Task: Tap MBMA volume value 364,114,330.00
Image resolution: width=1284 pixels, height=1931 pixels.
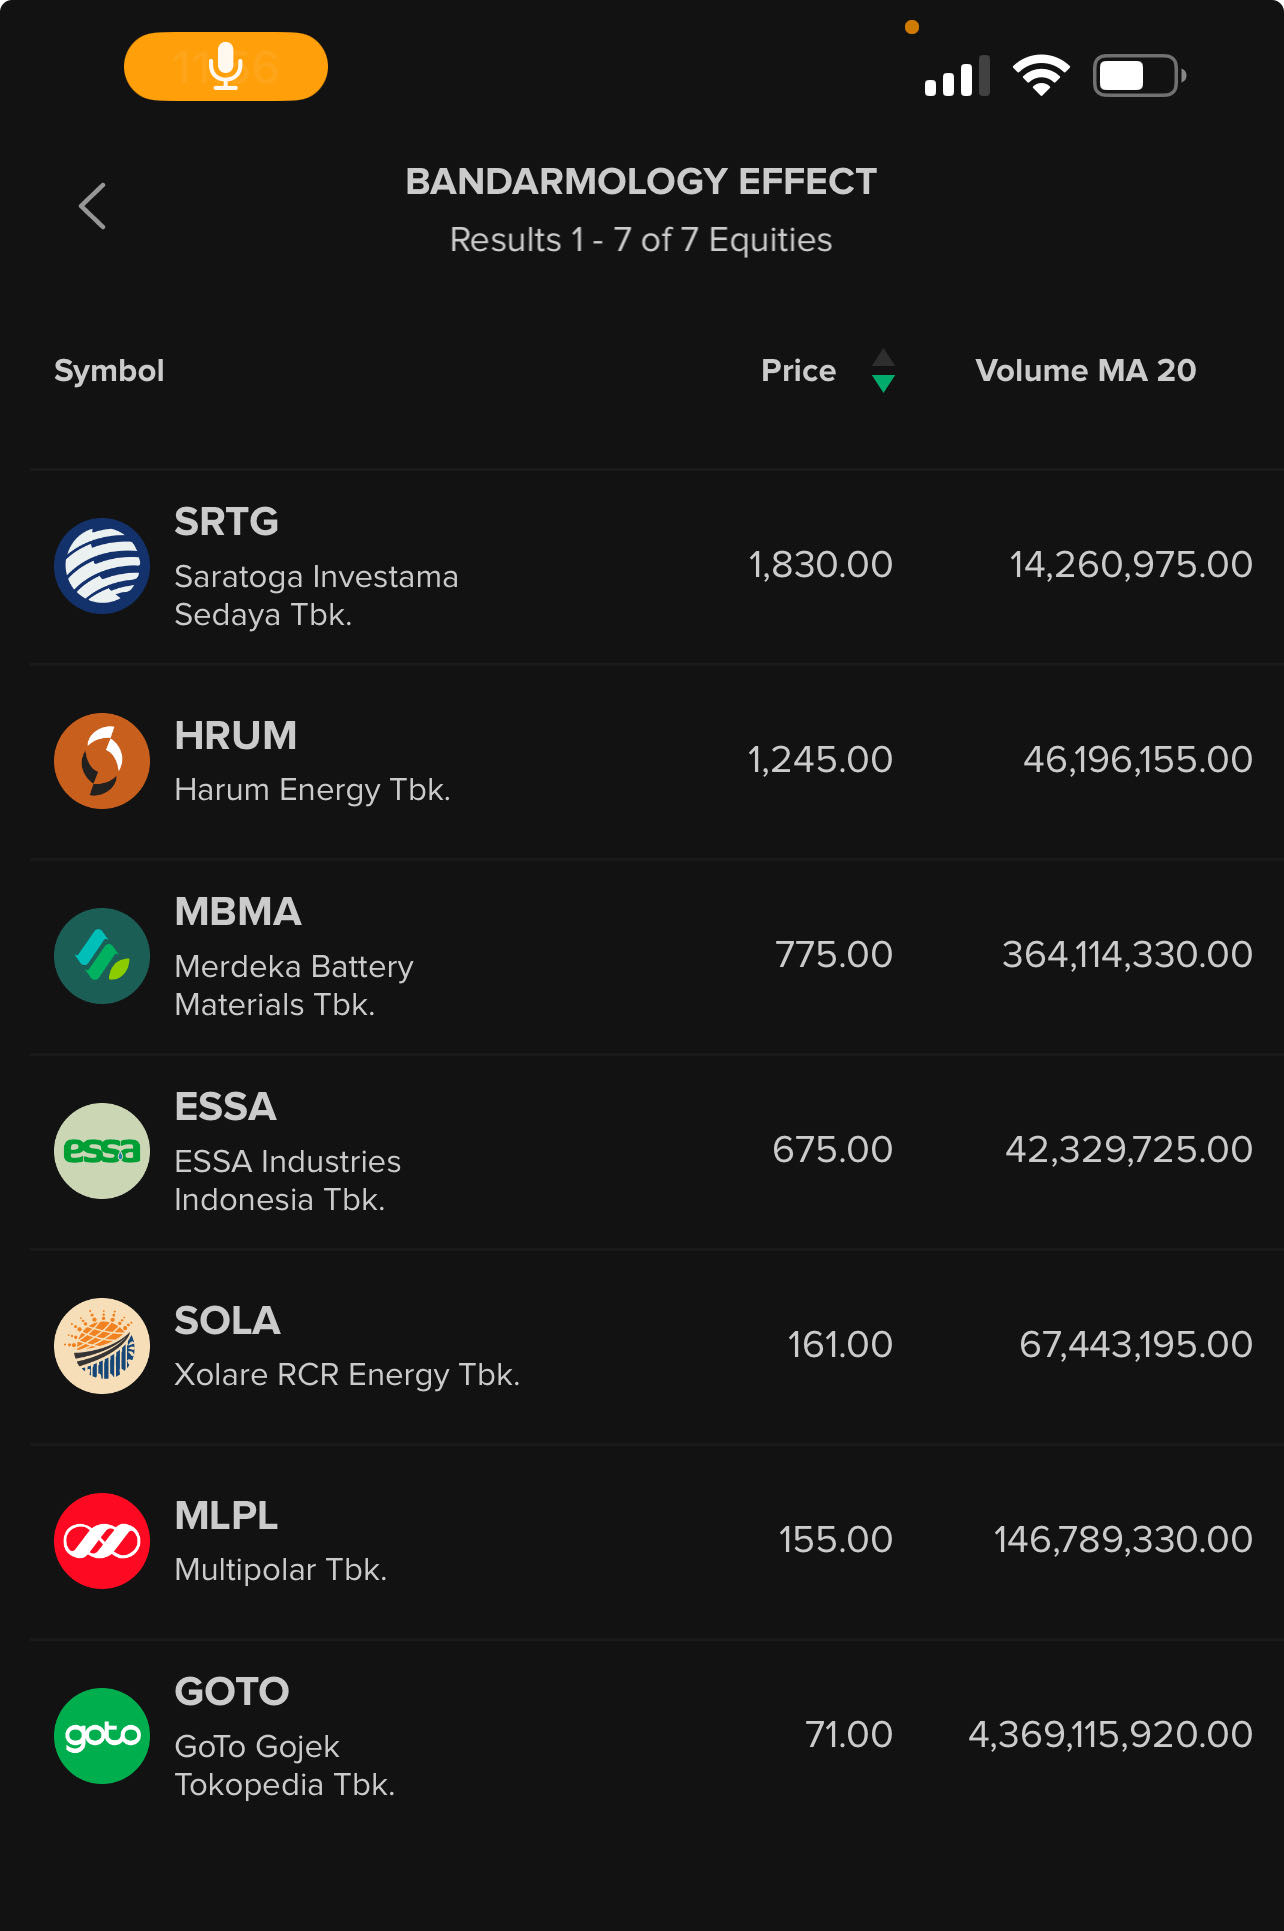Action: (1127, 955)
